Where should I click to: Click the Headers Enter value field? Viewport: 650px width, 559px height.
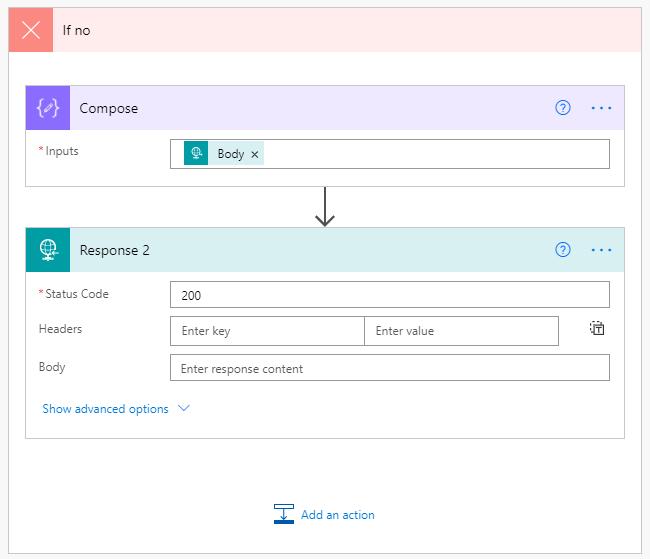click(x=461, y=331)
